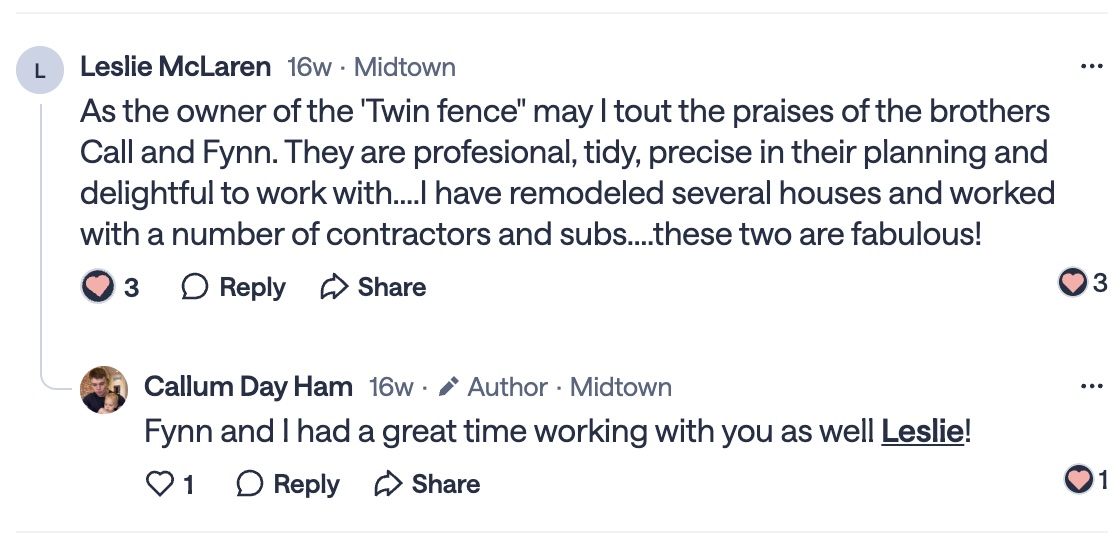Like Callum Day Ham's reply with heart
Image resolution: width=1120 pixels, height=544 pixels.
(x=159, y=484)
